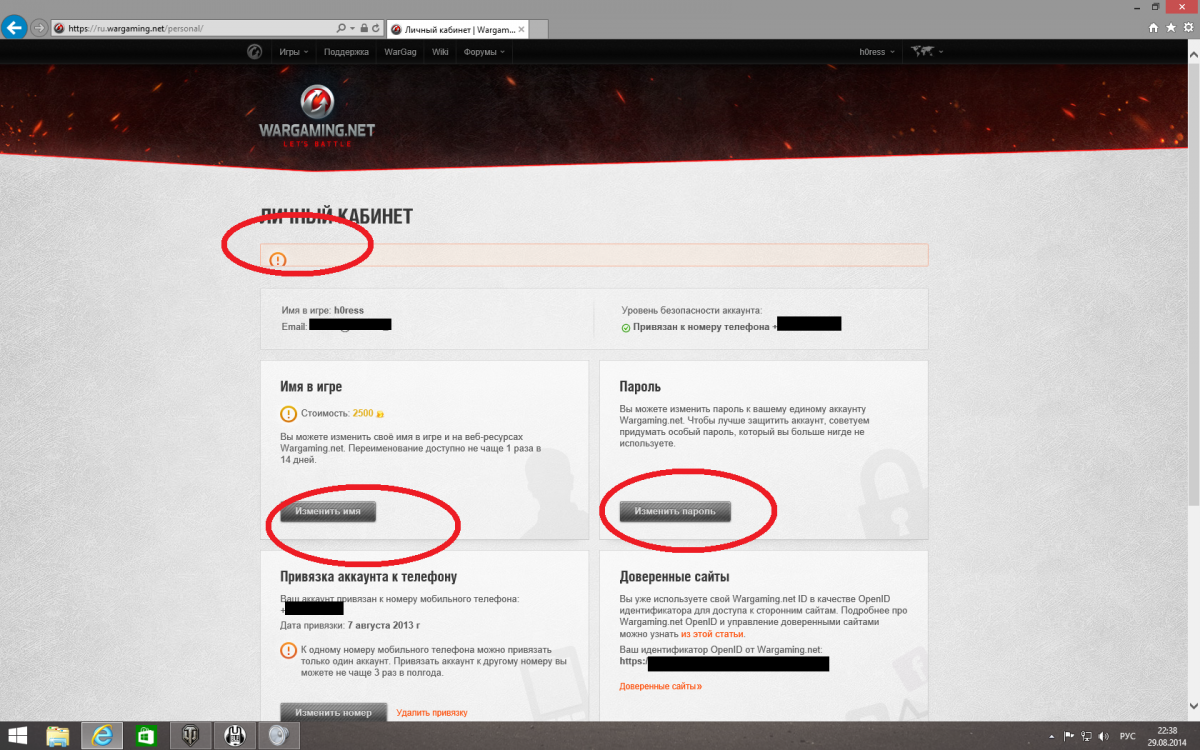
Task: Click the orange warning icon in notification bar
Action: (278, 260)
